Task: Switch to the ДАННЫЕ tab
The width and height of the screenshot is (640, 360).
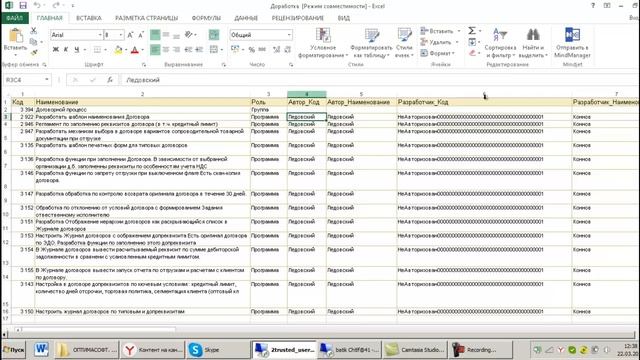Action: point(246,18)
